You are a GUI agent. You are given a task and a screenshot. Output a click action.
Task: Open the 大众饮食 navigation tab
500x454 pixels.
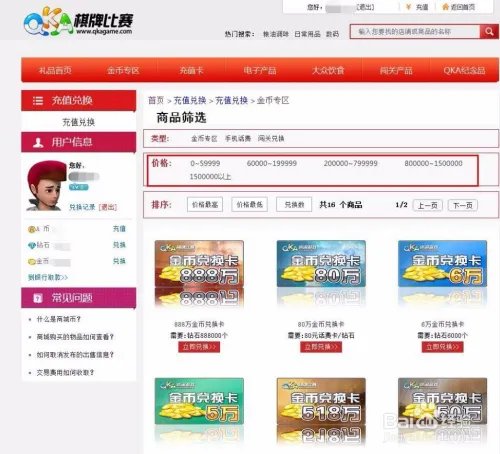(328, 70)
